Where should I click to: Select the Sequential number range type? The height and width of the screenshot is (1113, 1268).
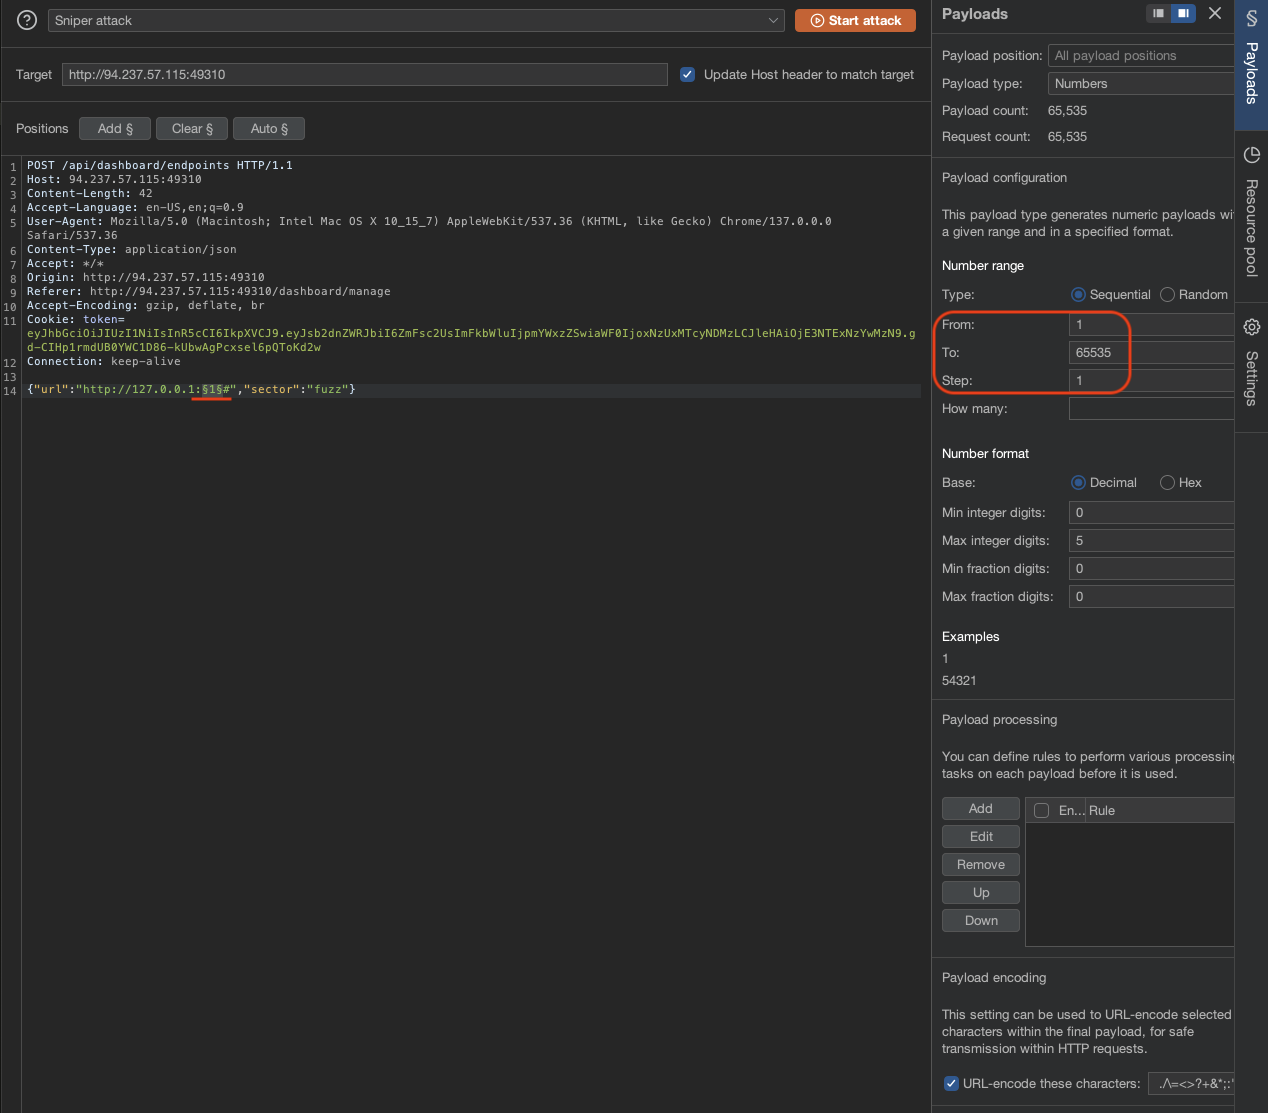point(1078,295)
